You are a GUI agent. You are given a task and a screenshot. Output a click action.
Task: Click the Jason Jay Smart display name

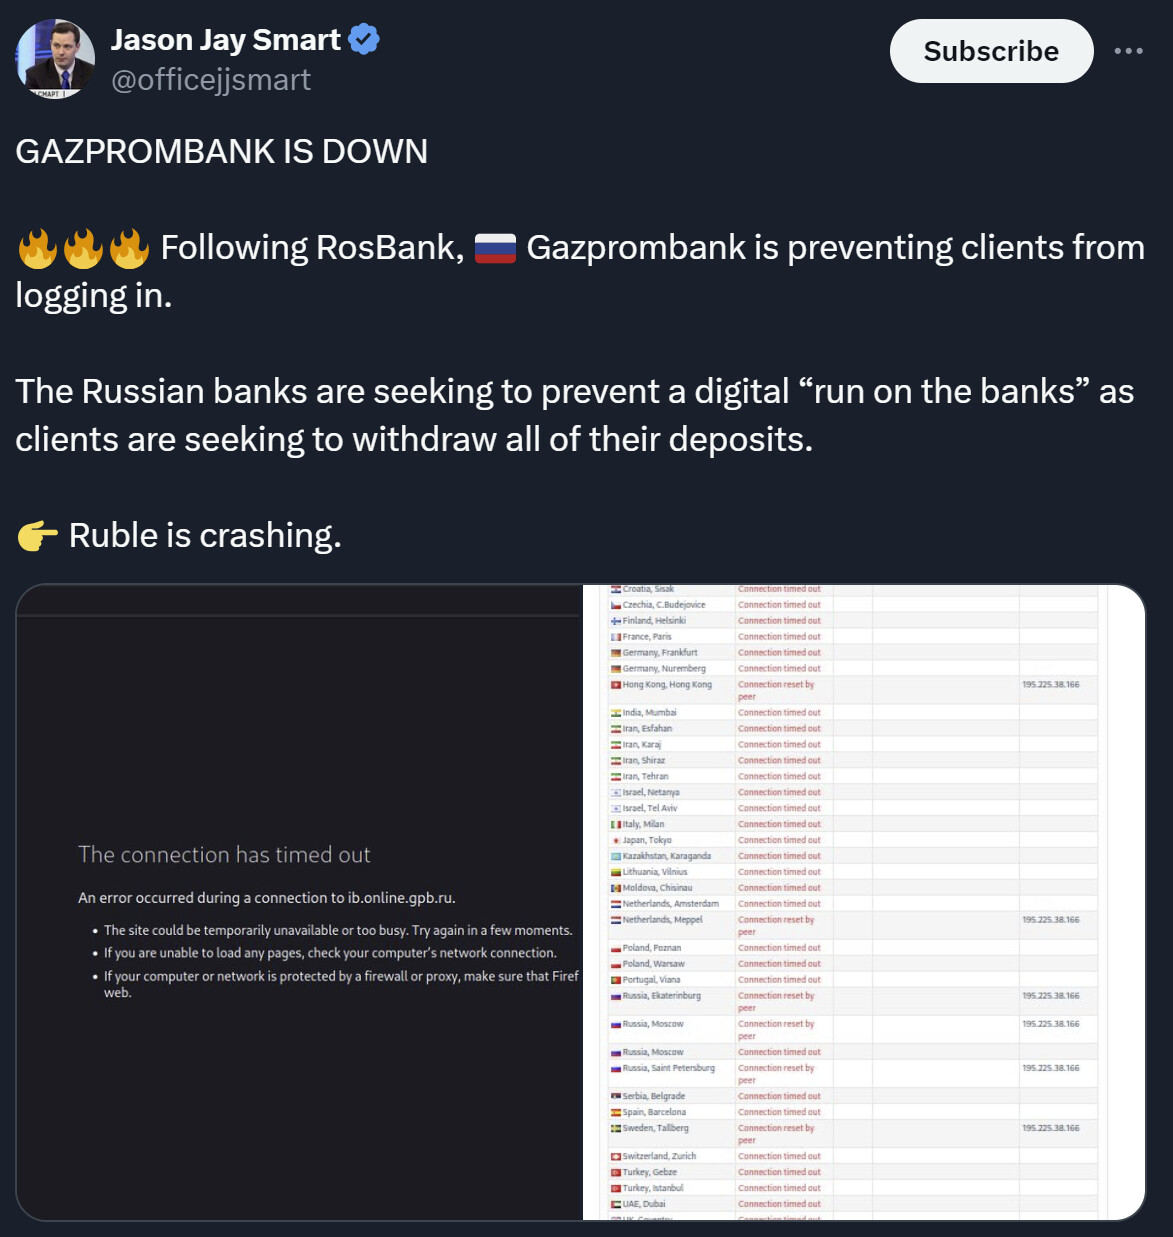click(x=226, y=40)
